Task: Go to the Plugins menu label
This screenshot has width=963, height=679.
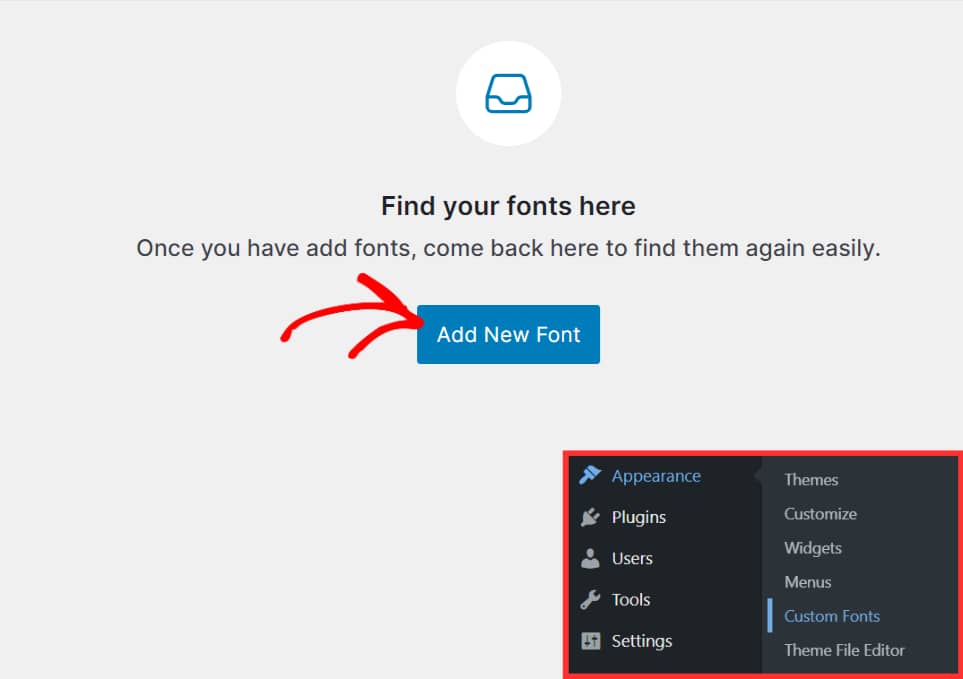Action: [639, 517]
